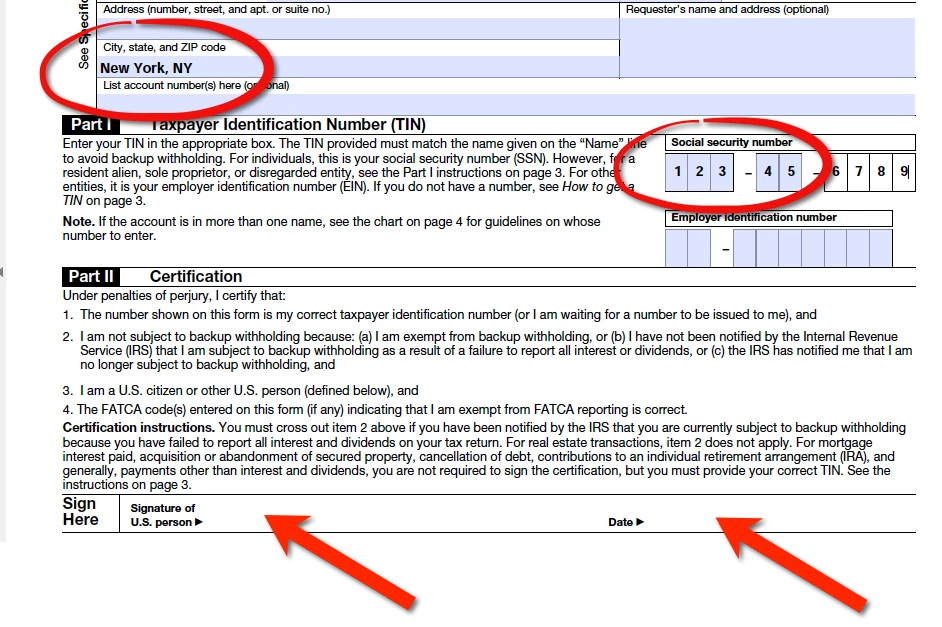
Task: Click the 'Employer identification number' label
Action: (x=753, y=217)
